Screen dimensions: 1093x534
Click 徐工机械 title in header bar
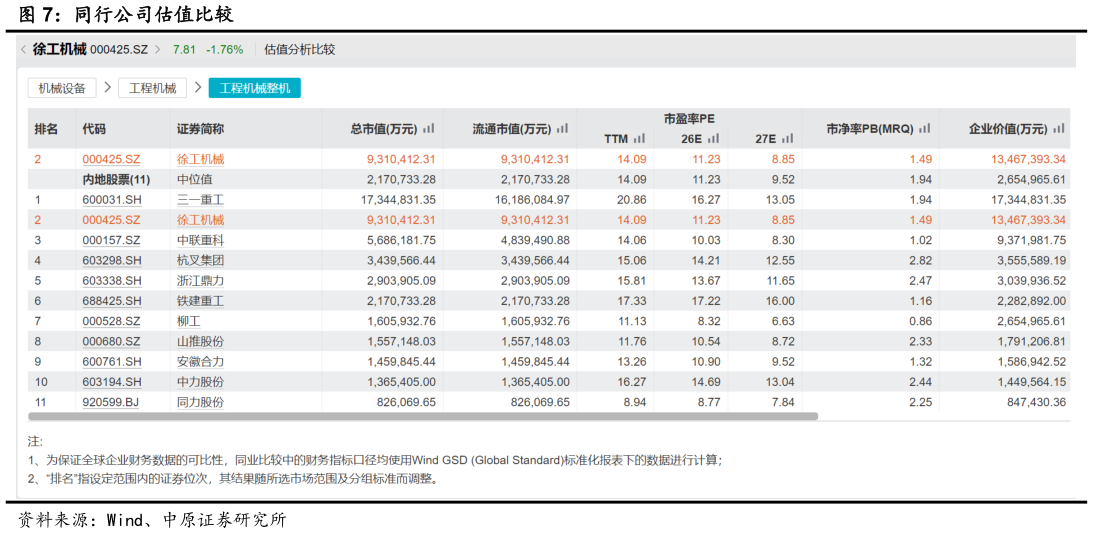pyautogui.click(x=59, y=49)
